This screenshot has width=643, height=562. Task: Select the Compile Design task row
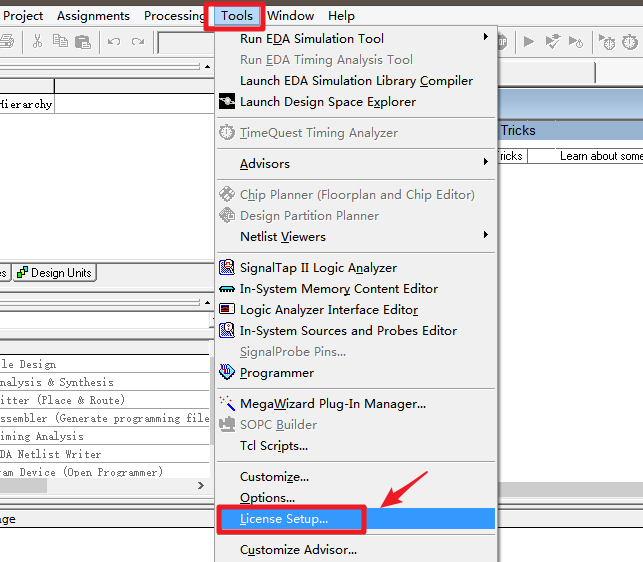point(105,364)
